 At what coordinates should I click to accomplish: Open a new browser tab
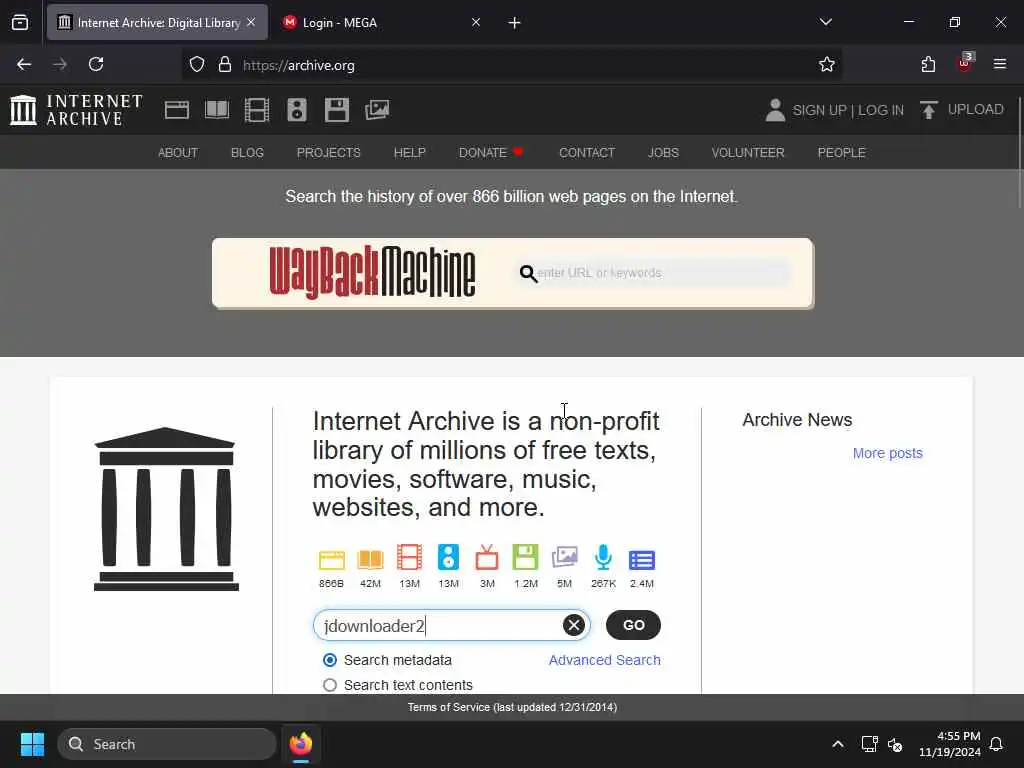(515, 23)
